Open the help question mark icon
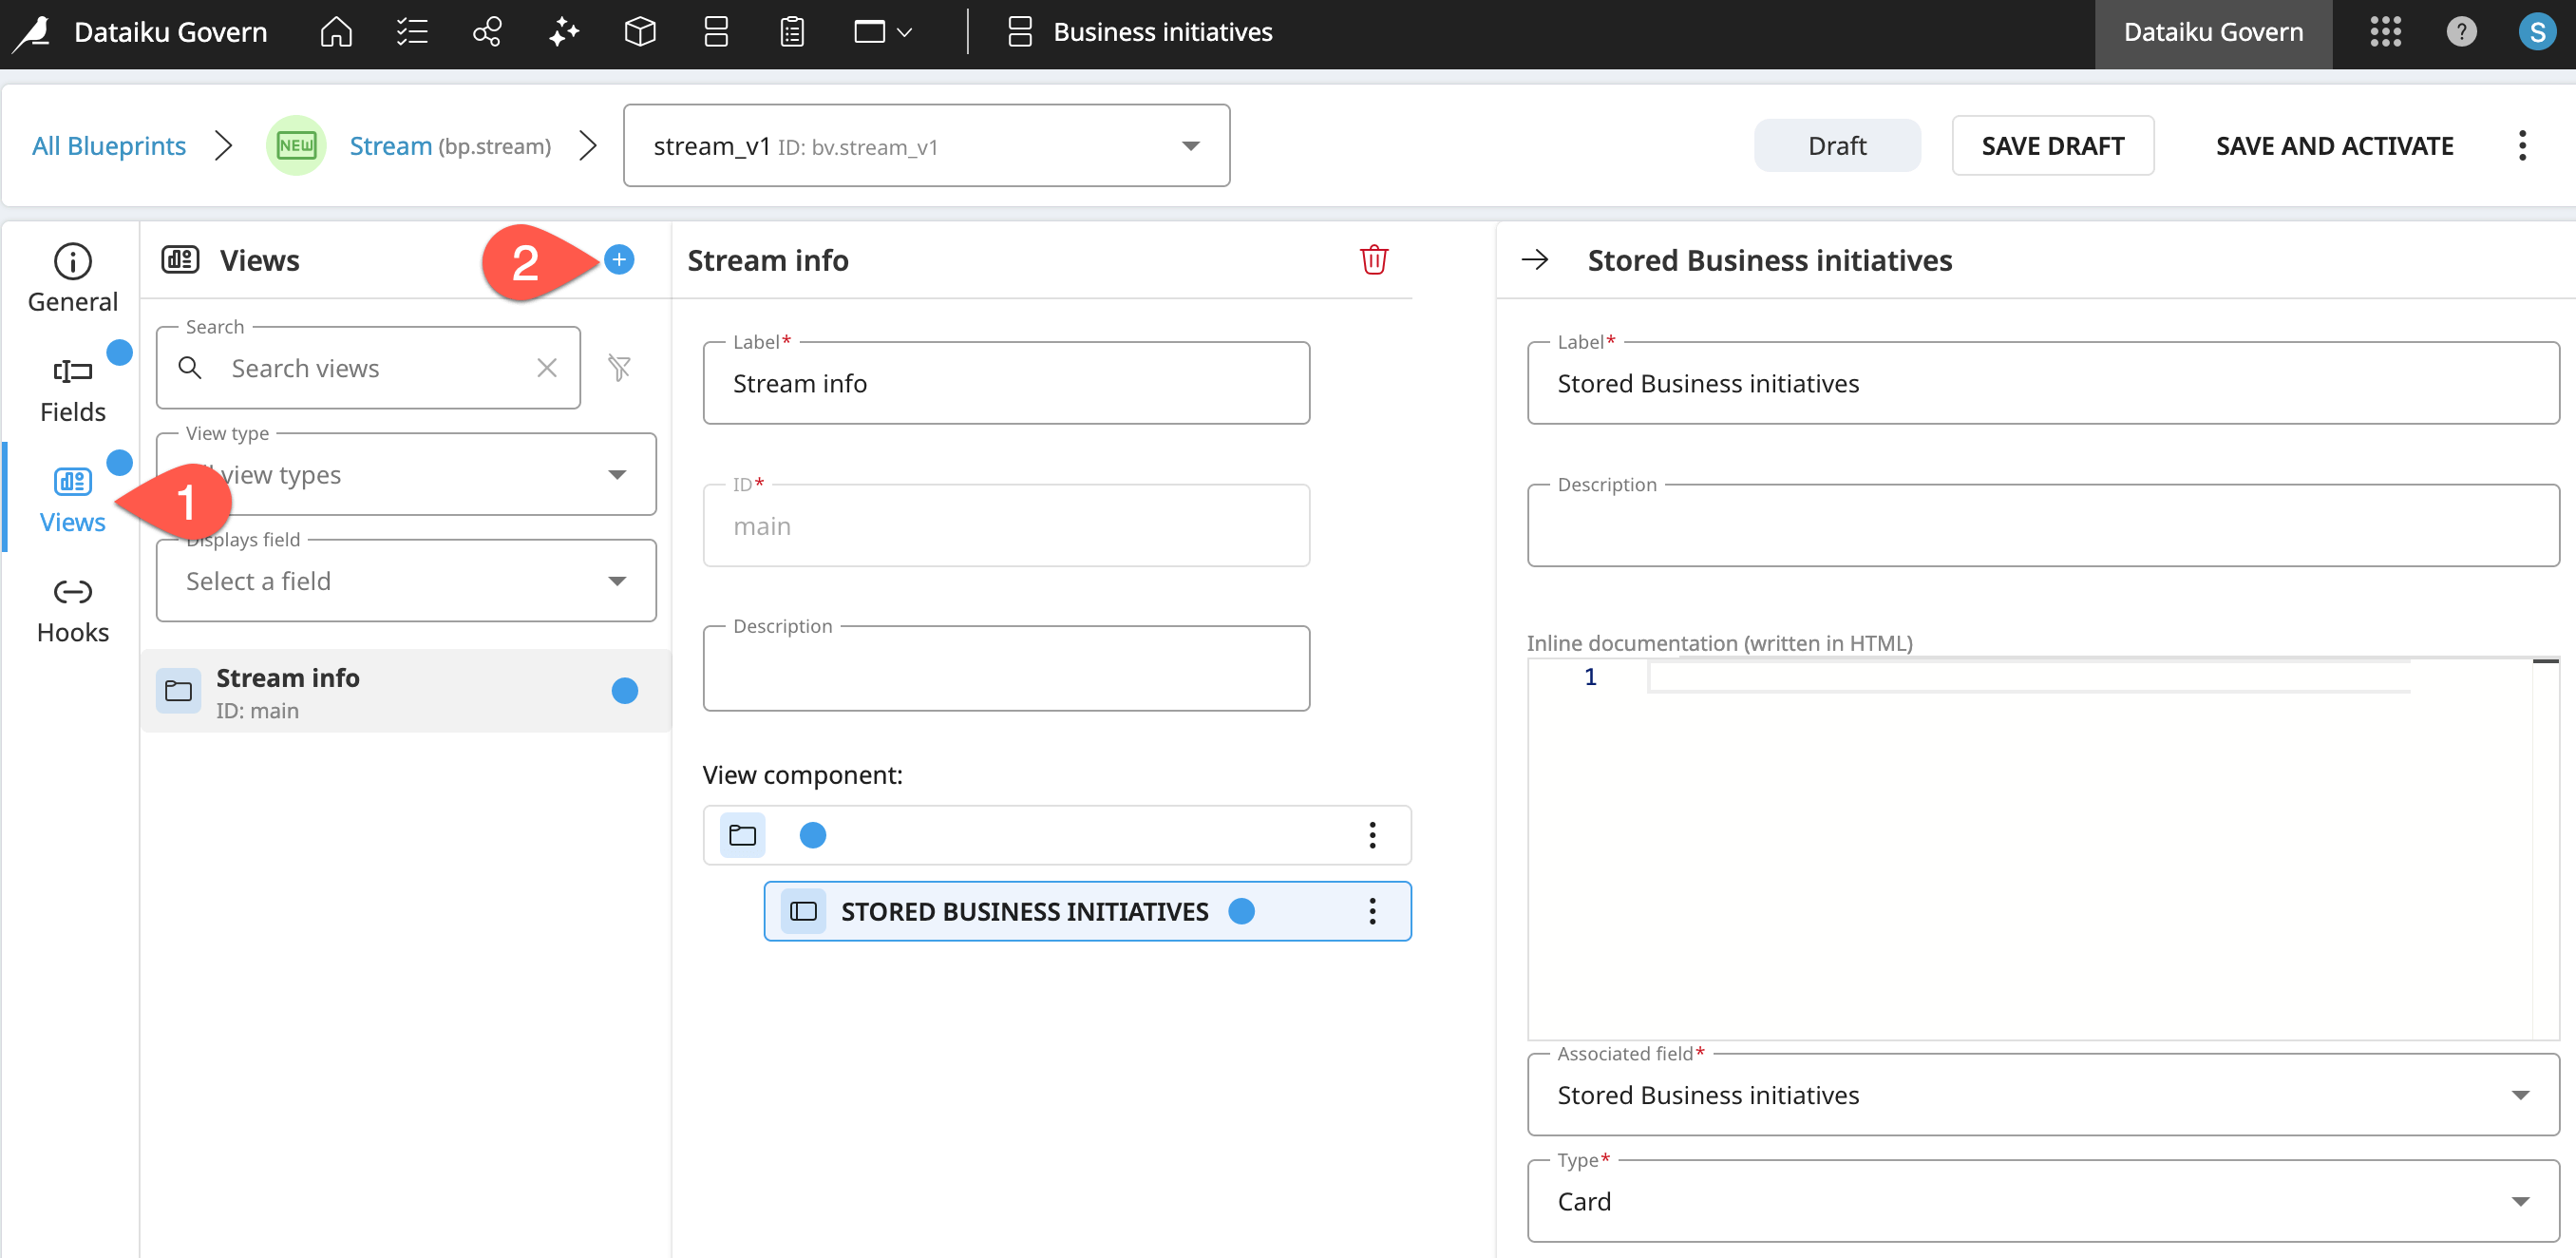 pyautogui.click(x=2461, y=31)
